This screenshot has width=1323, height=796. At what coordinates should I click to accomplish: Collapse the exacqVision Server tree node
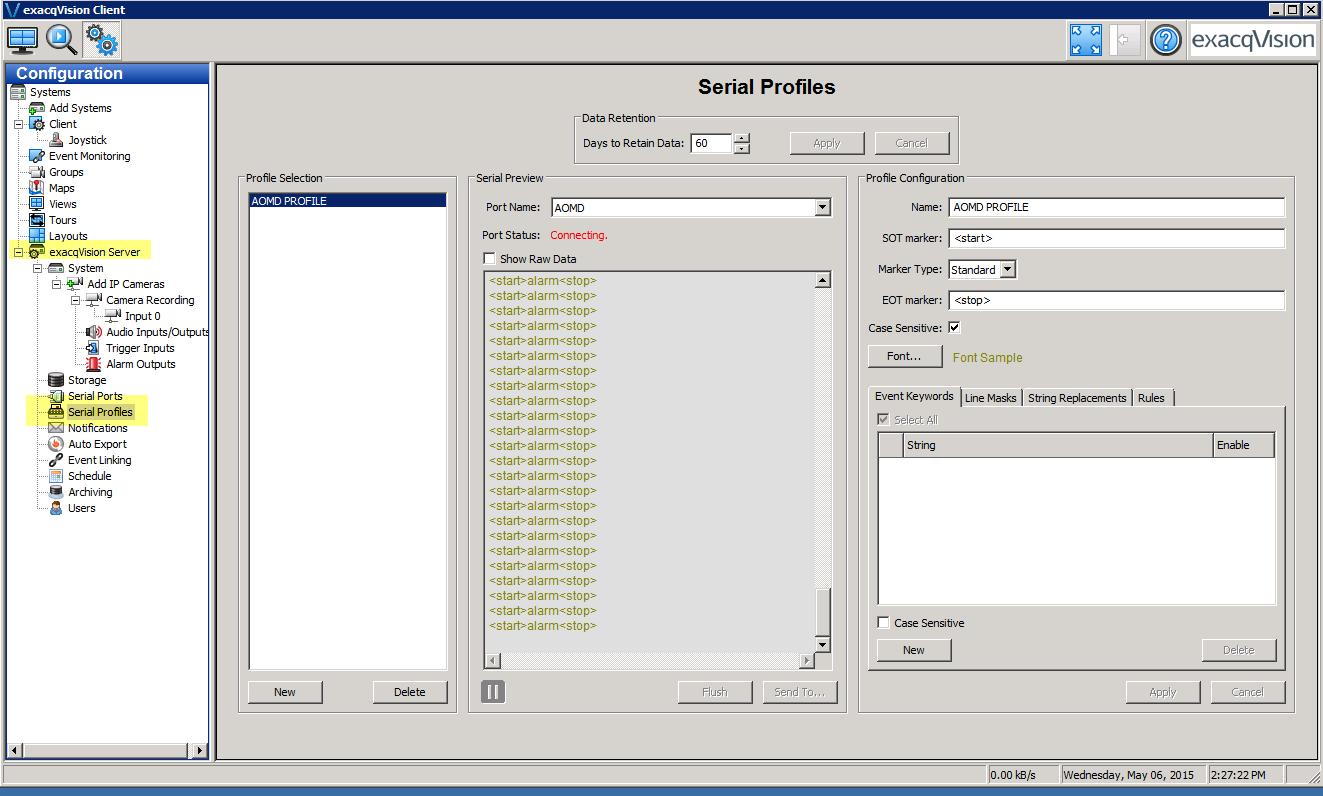[19, 252]
